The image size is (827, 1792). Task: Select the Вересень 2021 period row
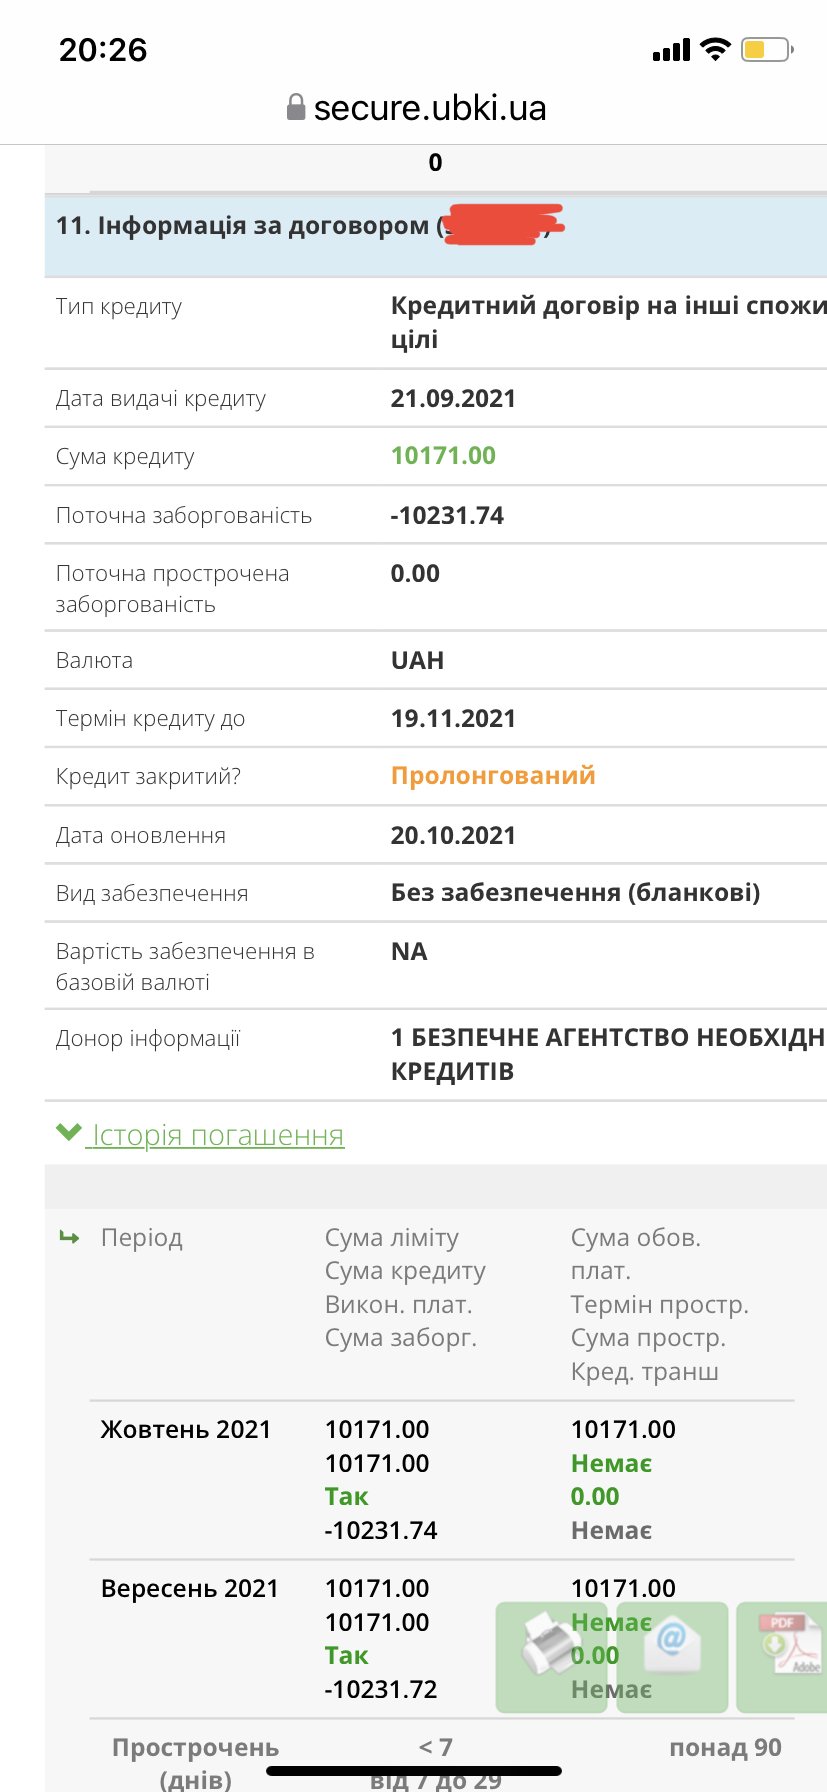click(x=189, y=1588)
